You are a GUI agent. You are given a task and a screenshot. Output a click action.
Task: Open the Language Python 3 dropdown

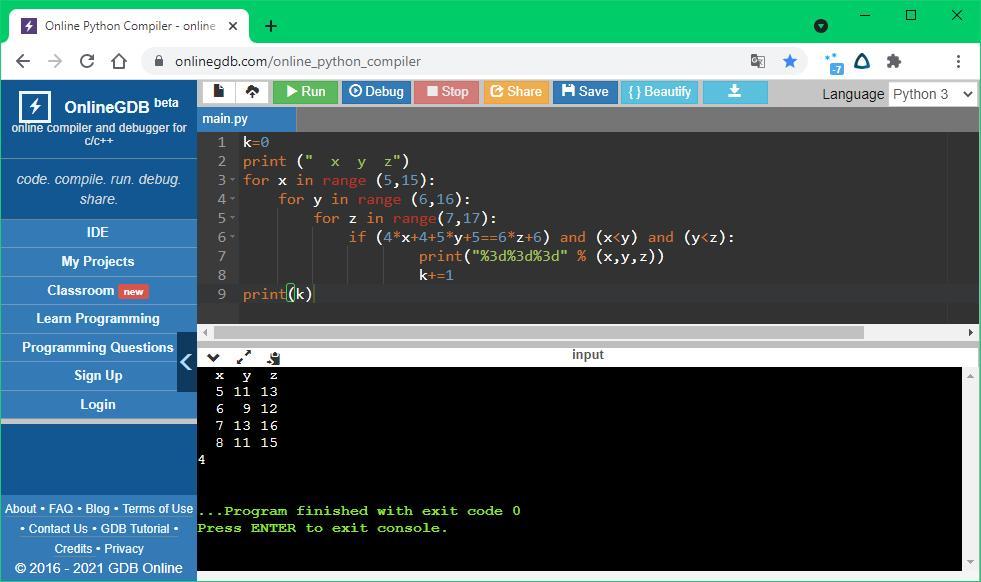click(932, 94)
